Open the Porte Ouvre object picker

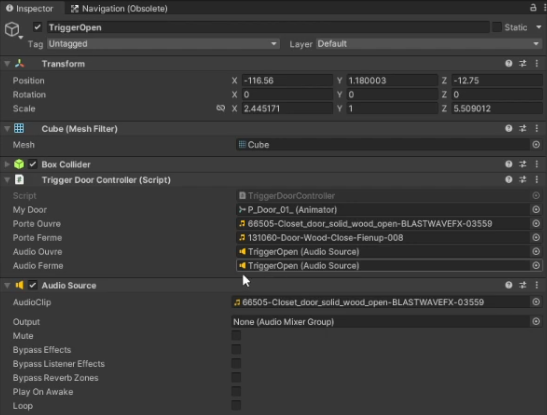click(x=536, y=224)
